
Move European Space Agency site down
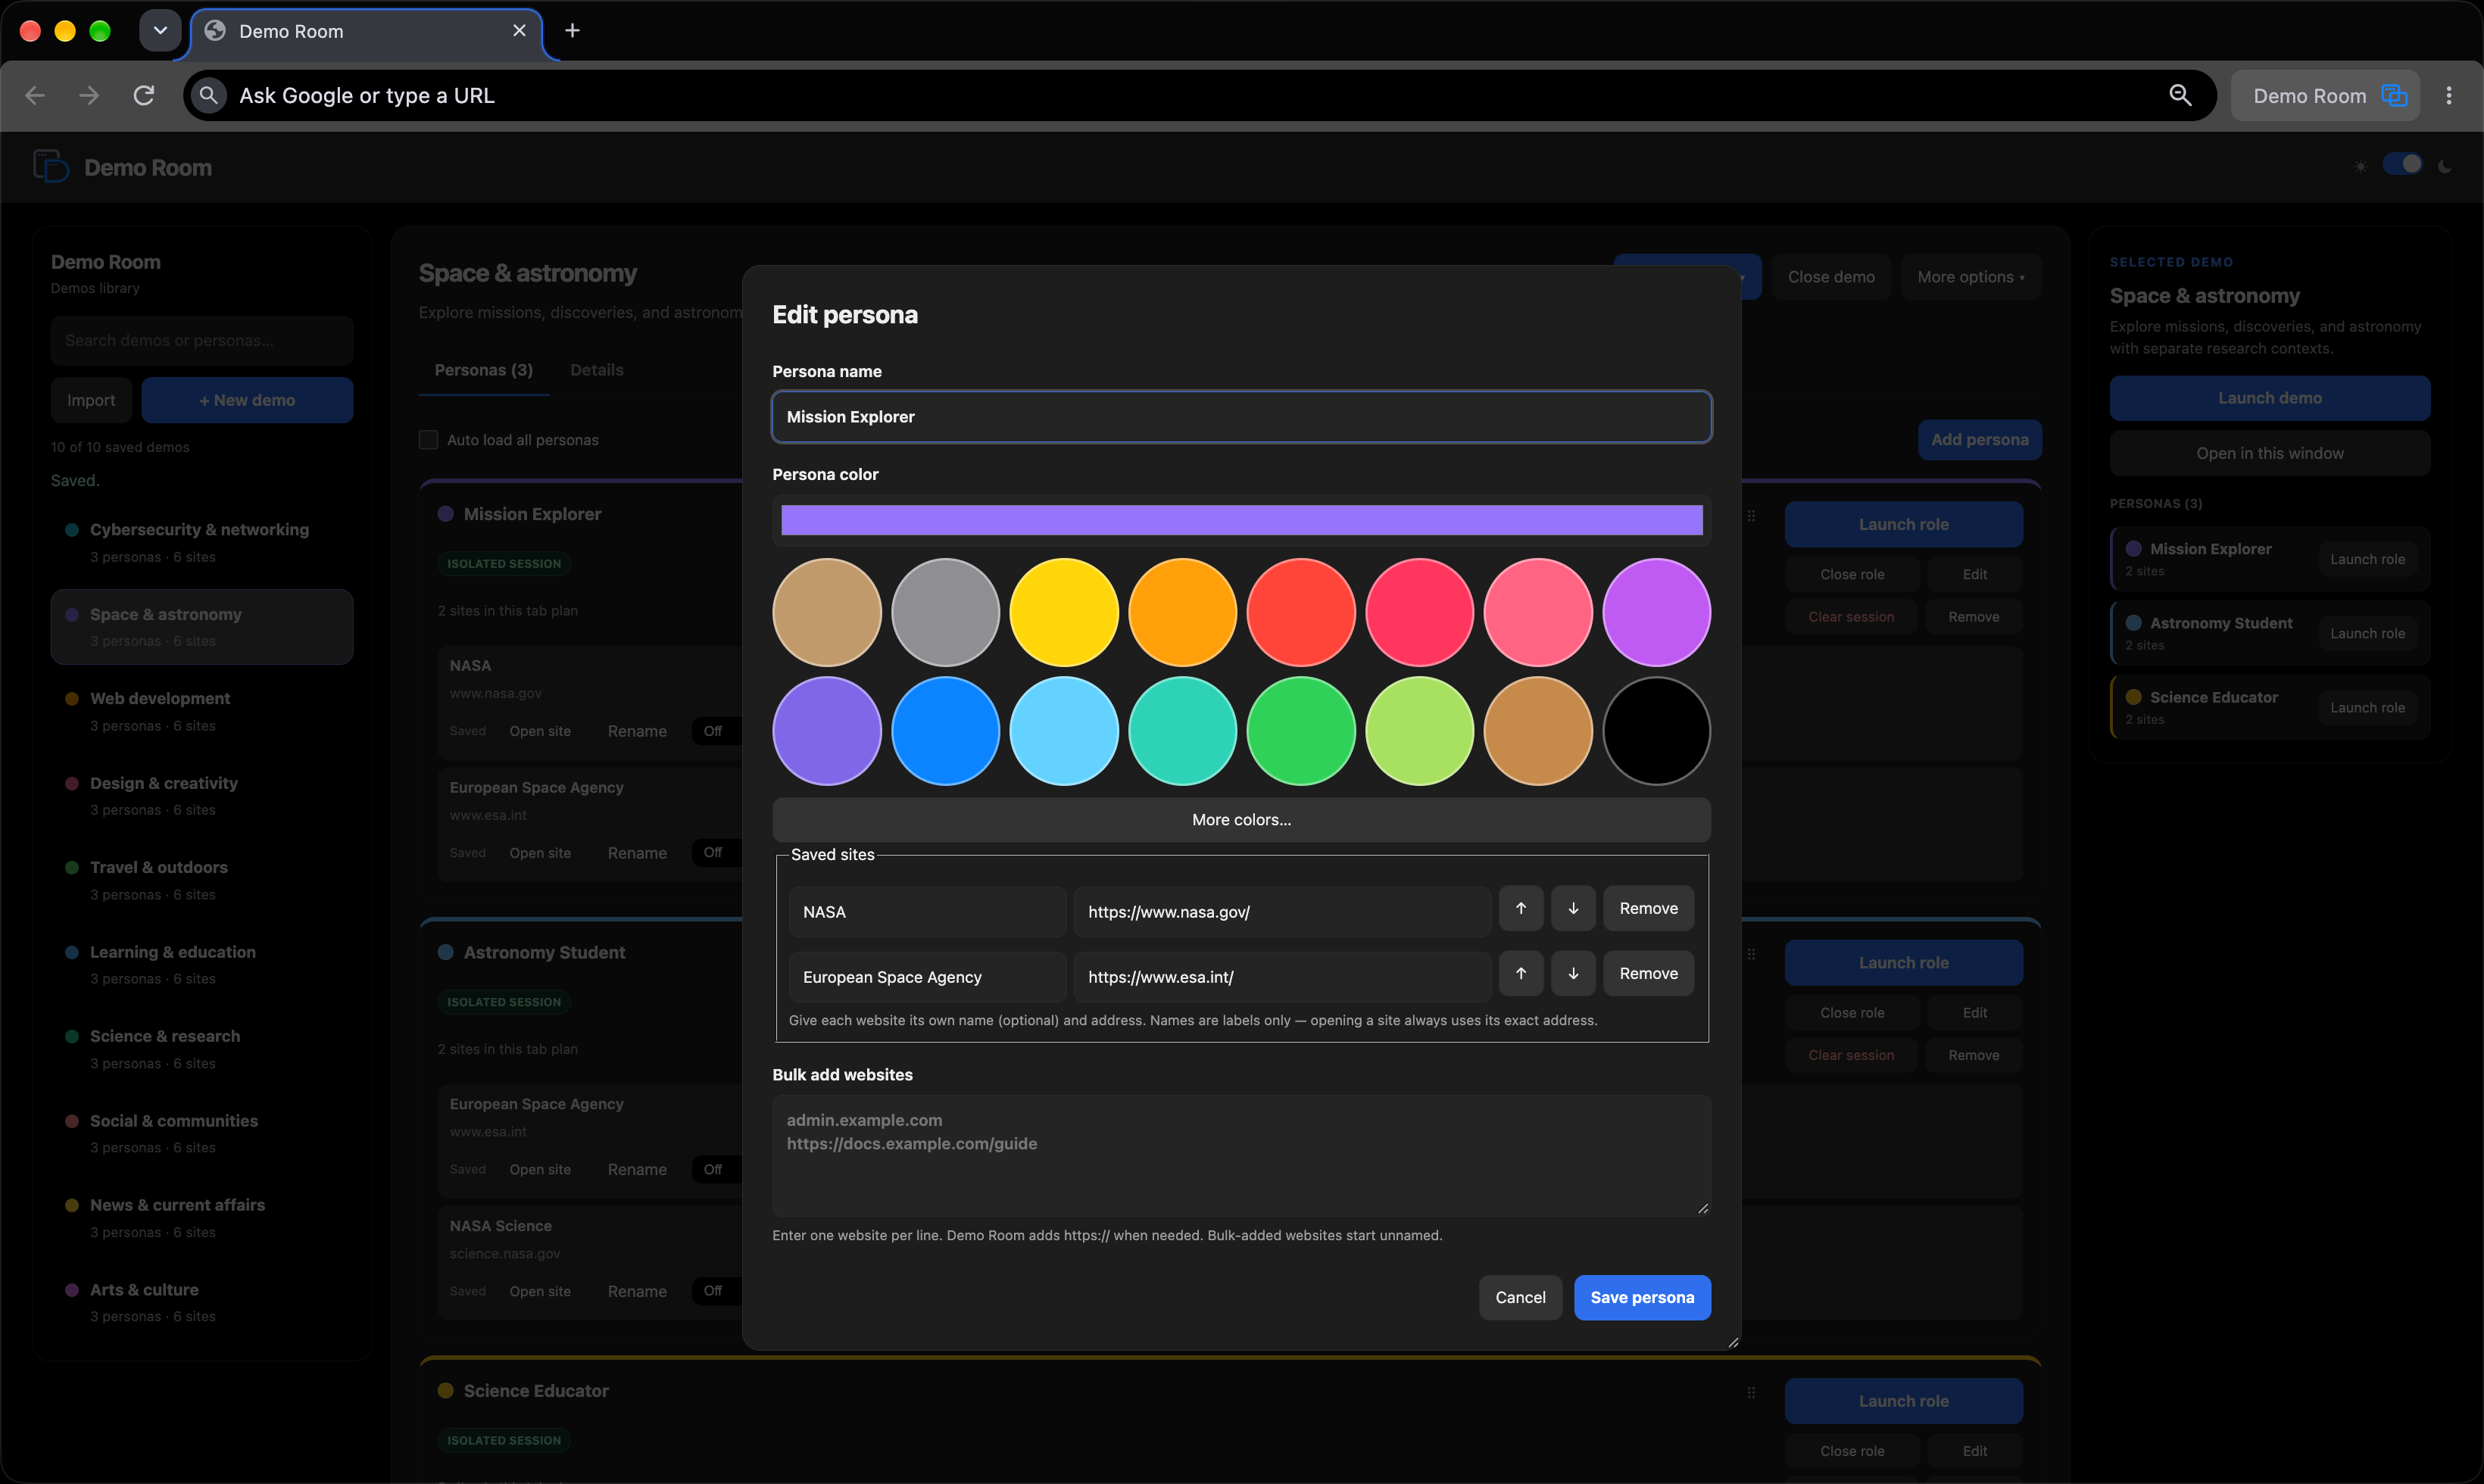(x=1573, y=973)
